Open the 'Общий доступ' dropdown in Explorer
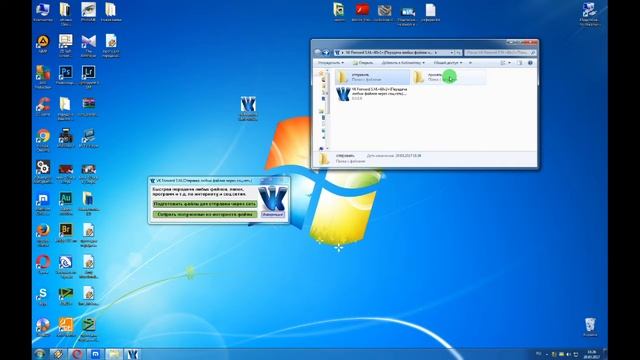This screenshot has width=640, height=360. tap(448, 63)
